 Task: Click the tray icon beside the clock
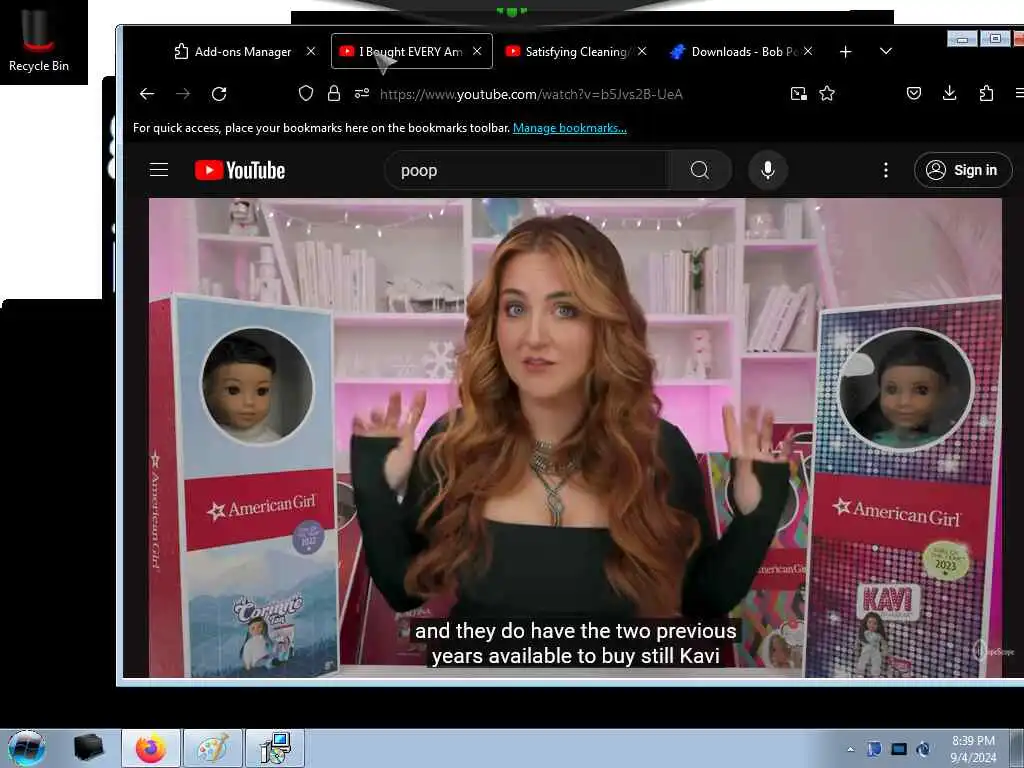click(x=923, y=749)
